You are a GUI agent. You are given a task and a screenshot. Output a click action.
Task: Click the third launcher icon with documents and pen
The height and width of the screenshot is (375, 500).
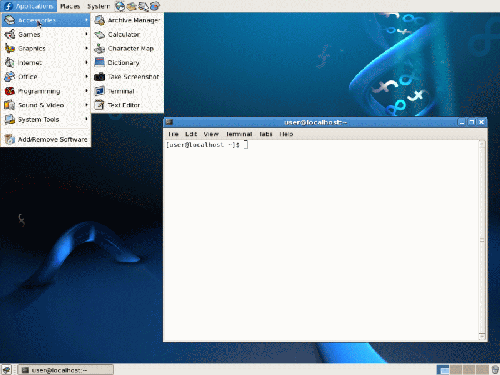[x=143, y=6]
